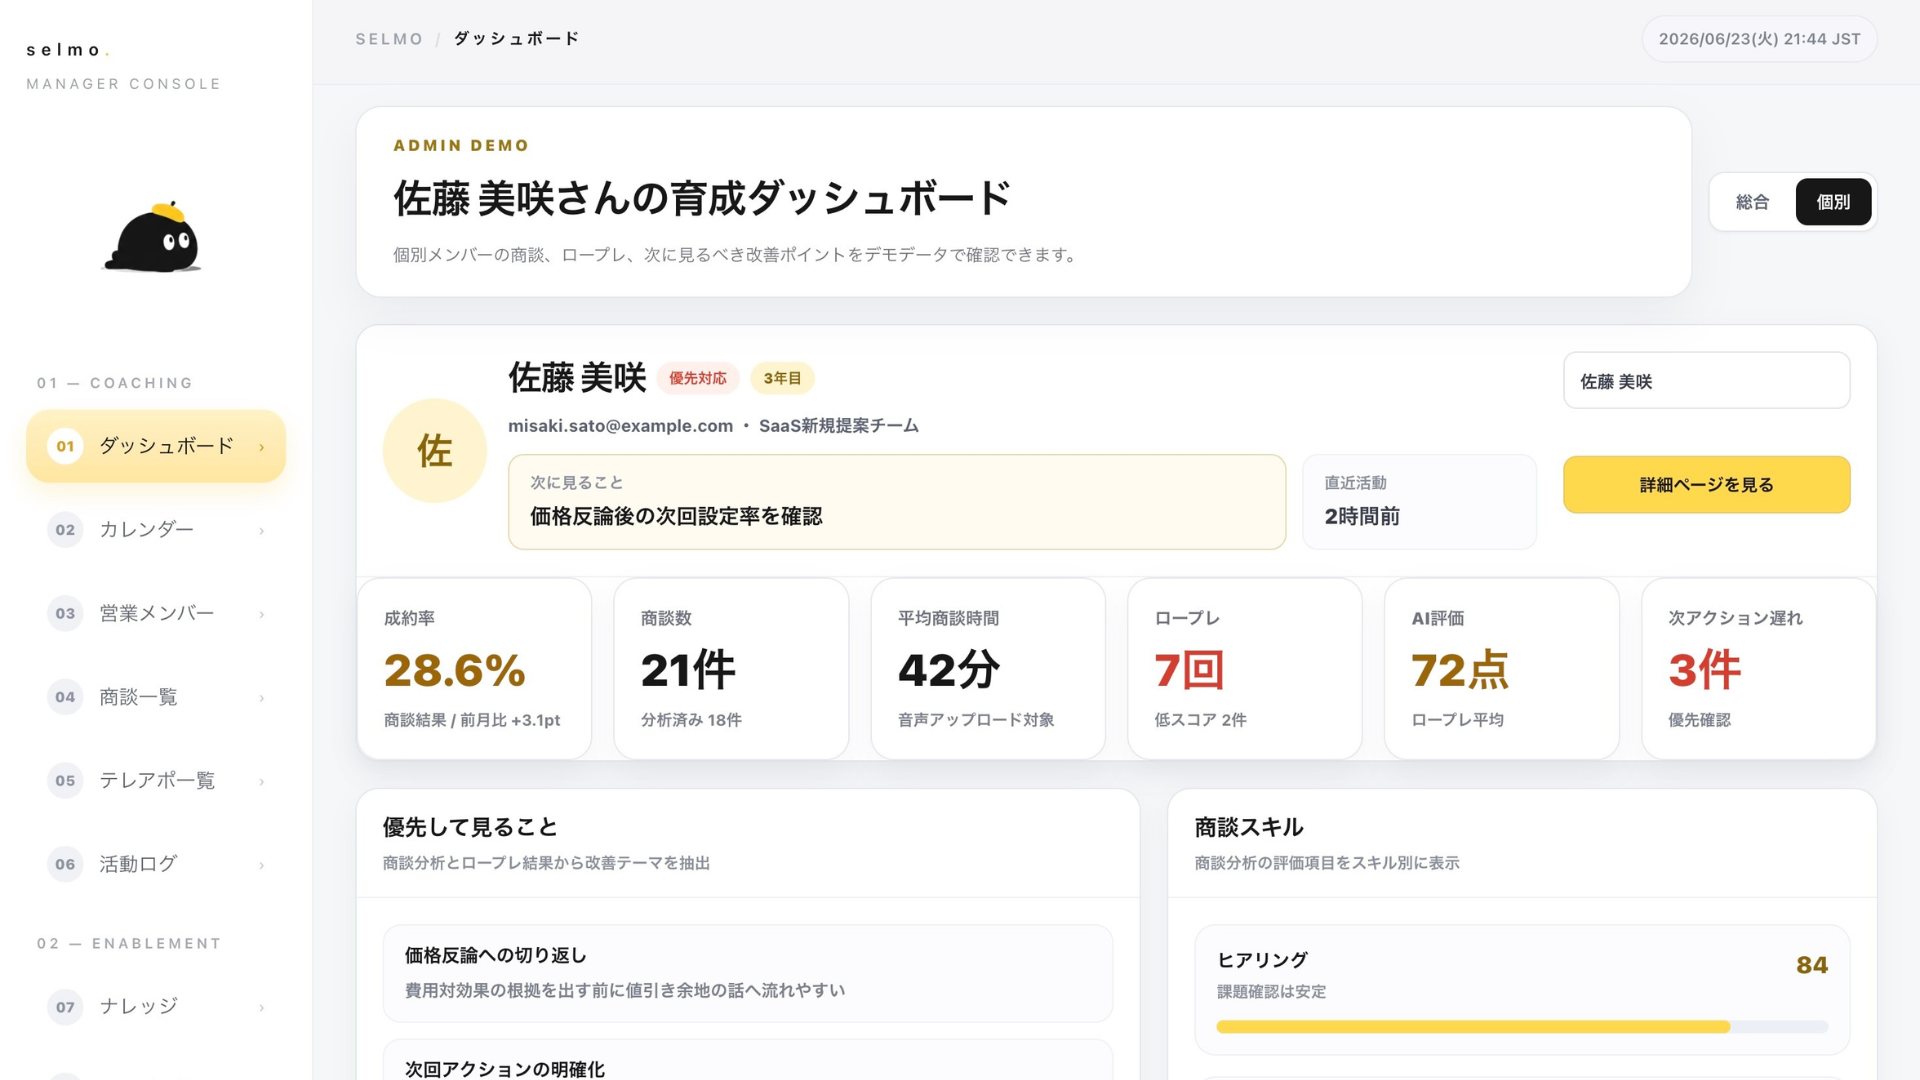Click the 佐 avatar circle
Viewport: 1920px width, 1080px height.
pyautogui.click(x=435, y=451)
